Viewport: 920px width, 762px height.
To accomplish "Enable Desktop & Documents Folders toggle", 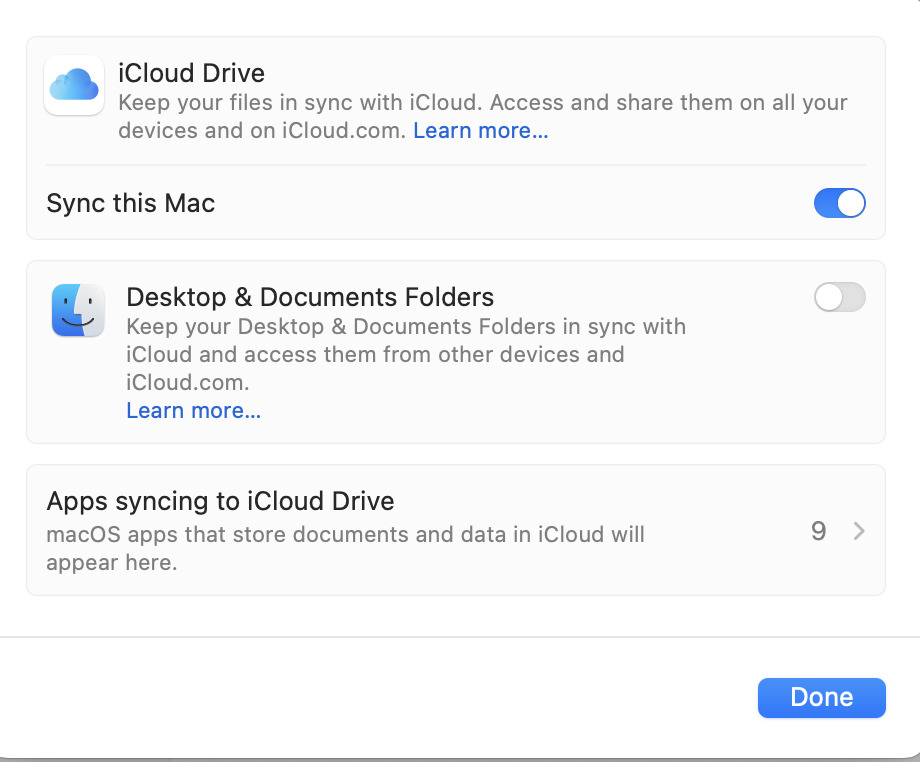I will click(x=840, y=297).
